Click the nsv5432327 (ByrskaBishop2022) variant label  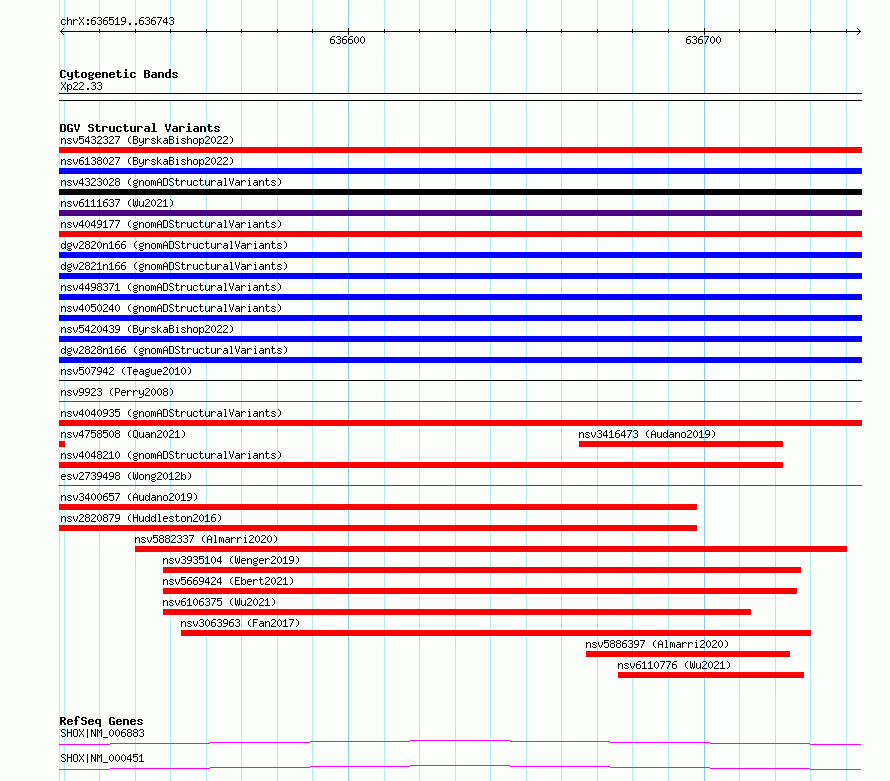pyautogui.click(x=147, y=140)
